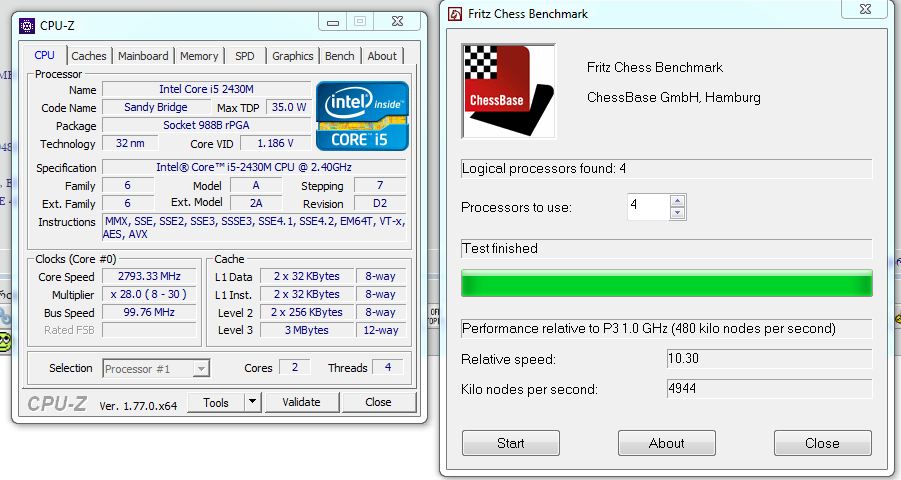Expand the Tools dropdown arrow

tap(252, 402)
